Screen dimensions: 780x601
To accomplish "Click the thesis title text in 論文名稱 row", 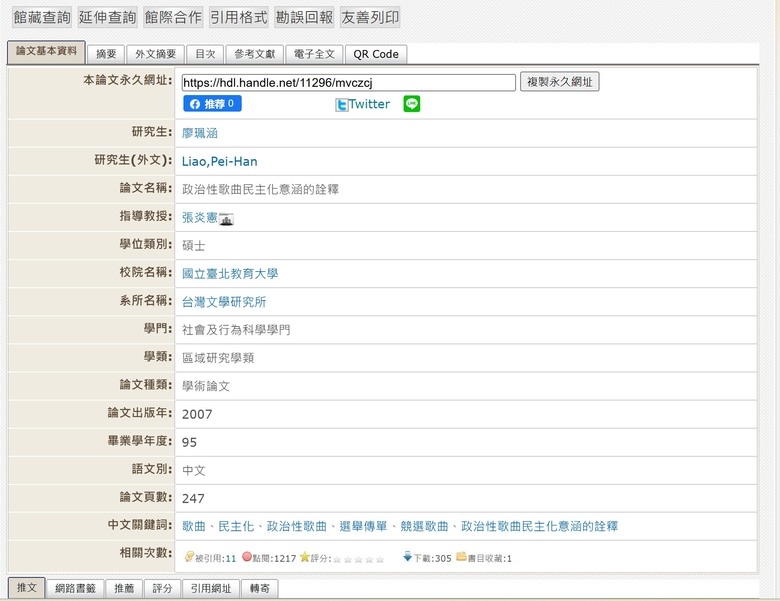I will (x=260, y=190).
